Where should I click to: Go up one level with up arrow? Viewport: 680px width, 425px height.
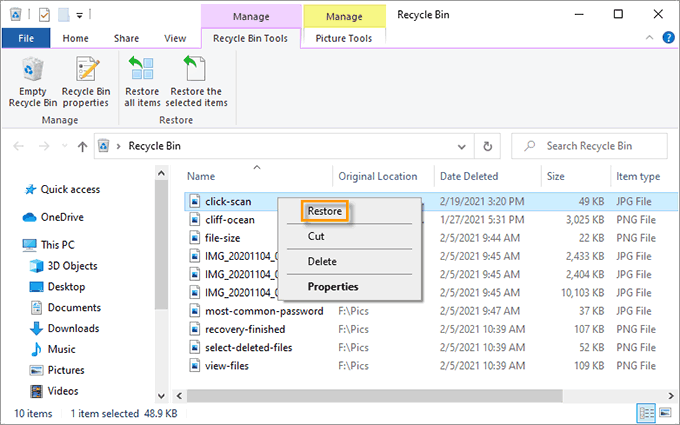82,147
